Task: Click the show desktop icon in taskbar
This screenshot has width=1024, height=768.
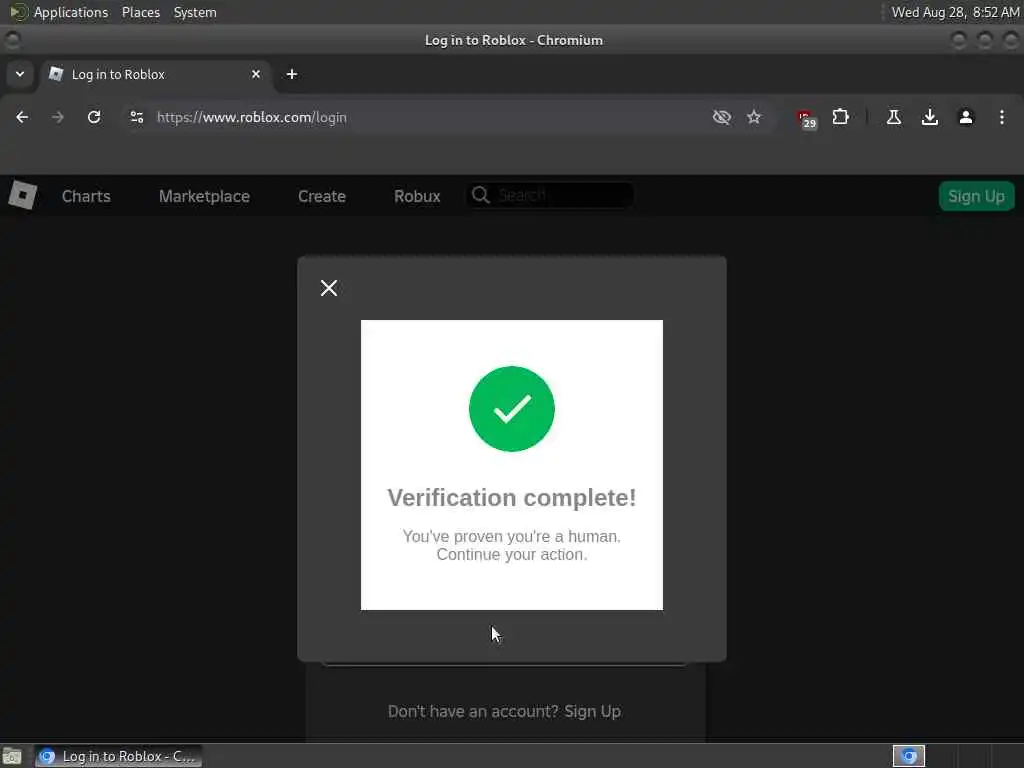Action: (12, 756)
